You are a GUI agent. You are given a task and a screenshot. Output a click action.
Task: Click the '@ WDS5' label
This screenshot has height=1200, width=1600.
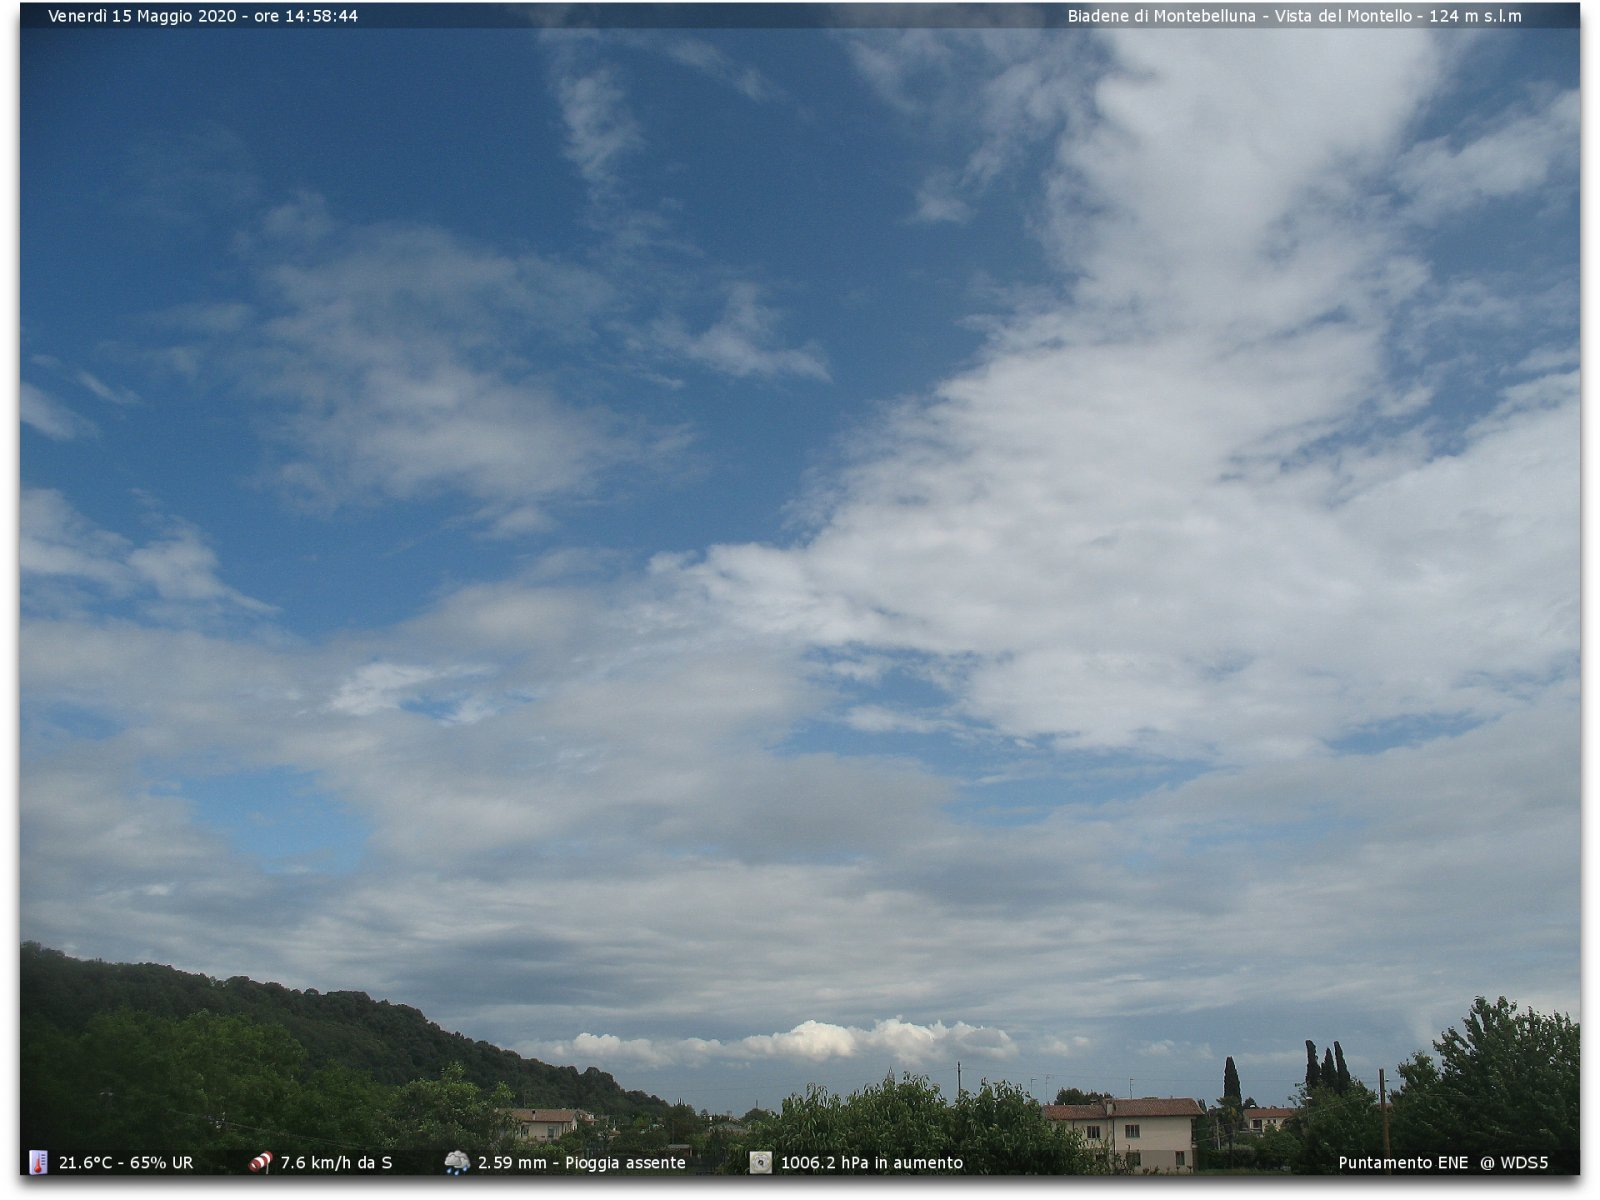tap(1514, 1163)
